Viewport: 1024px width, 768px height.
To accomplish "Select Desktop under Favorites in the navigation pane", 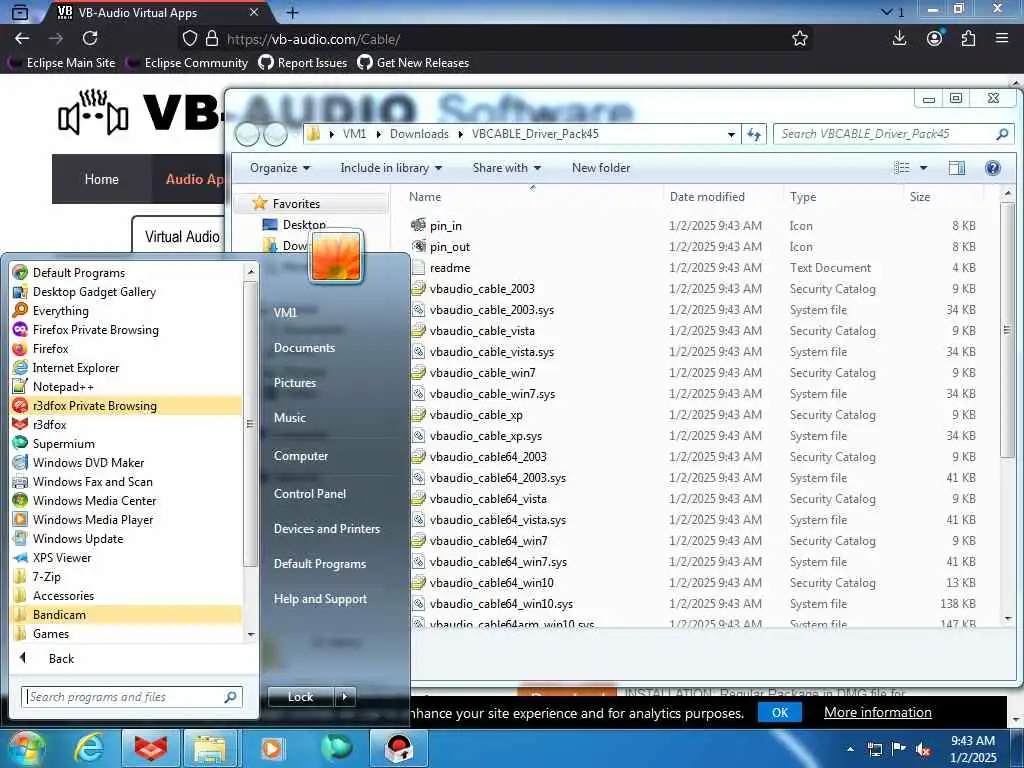I will (x=304, y=224).
